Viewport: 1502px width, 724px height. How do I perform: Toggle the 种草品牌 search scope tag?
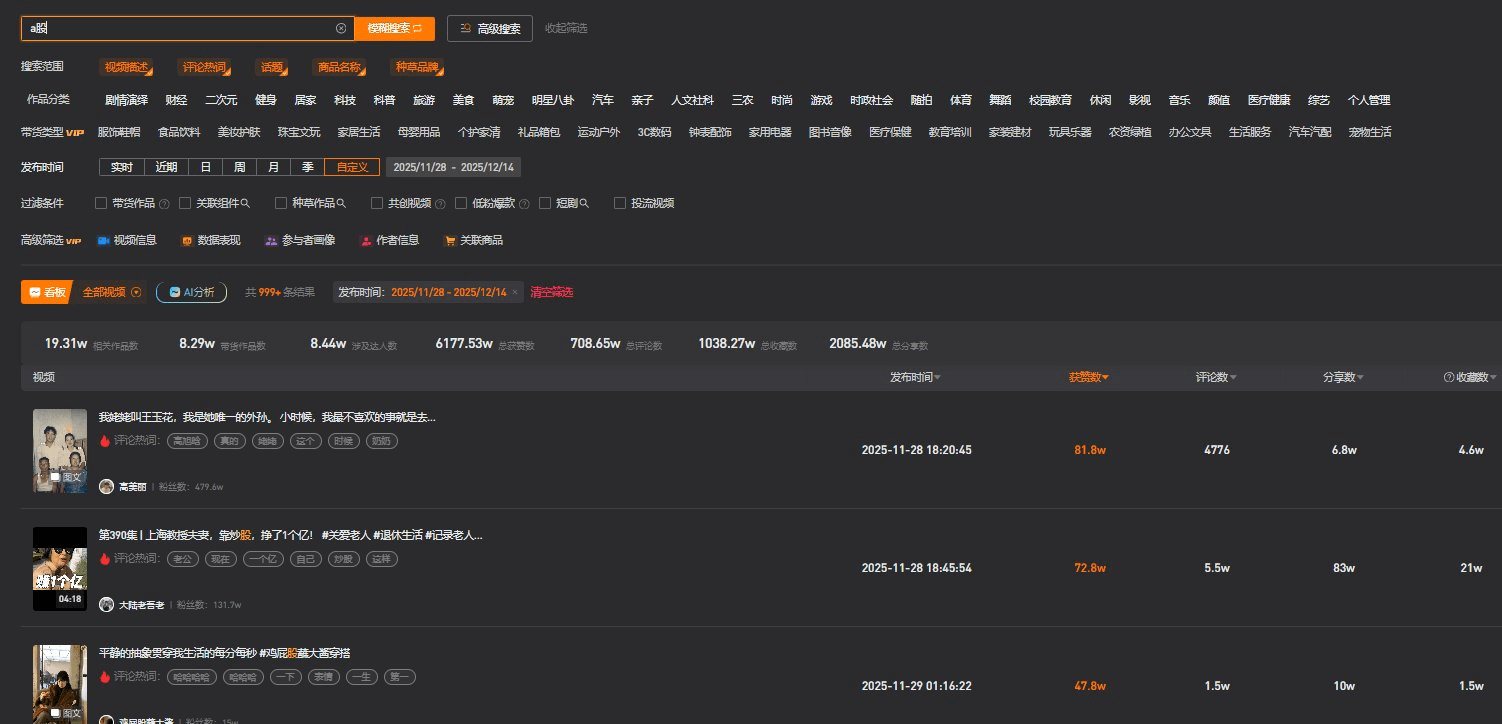tap(416, 67)
